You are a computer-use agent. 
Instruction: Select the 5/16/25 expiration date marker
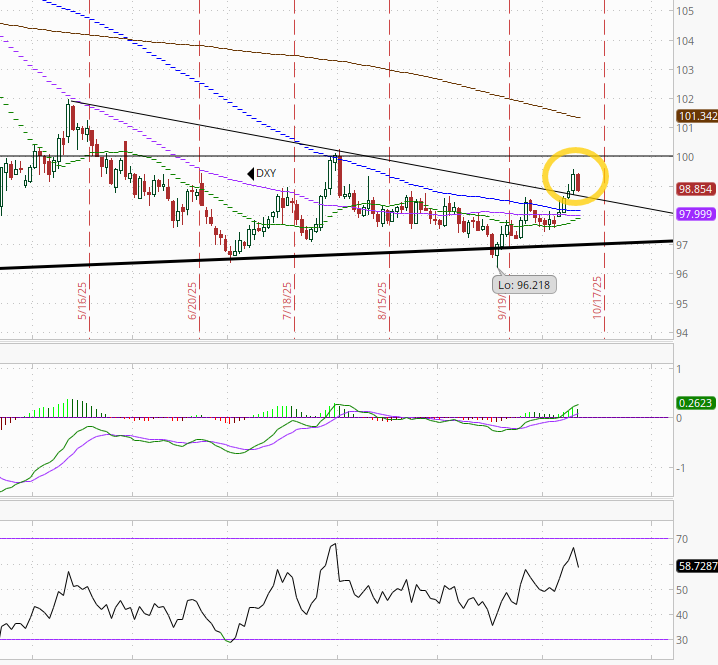point(82,301)
